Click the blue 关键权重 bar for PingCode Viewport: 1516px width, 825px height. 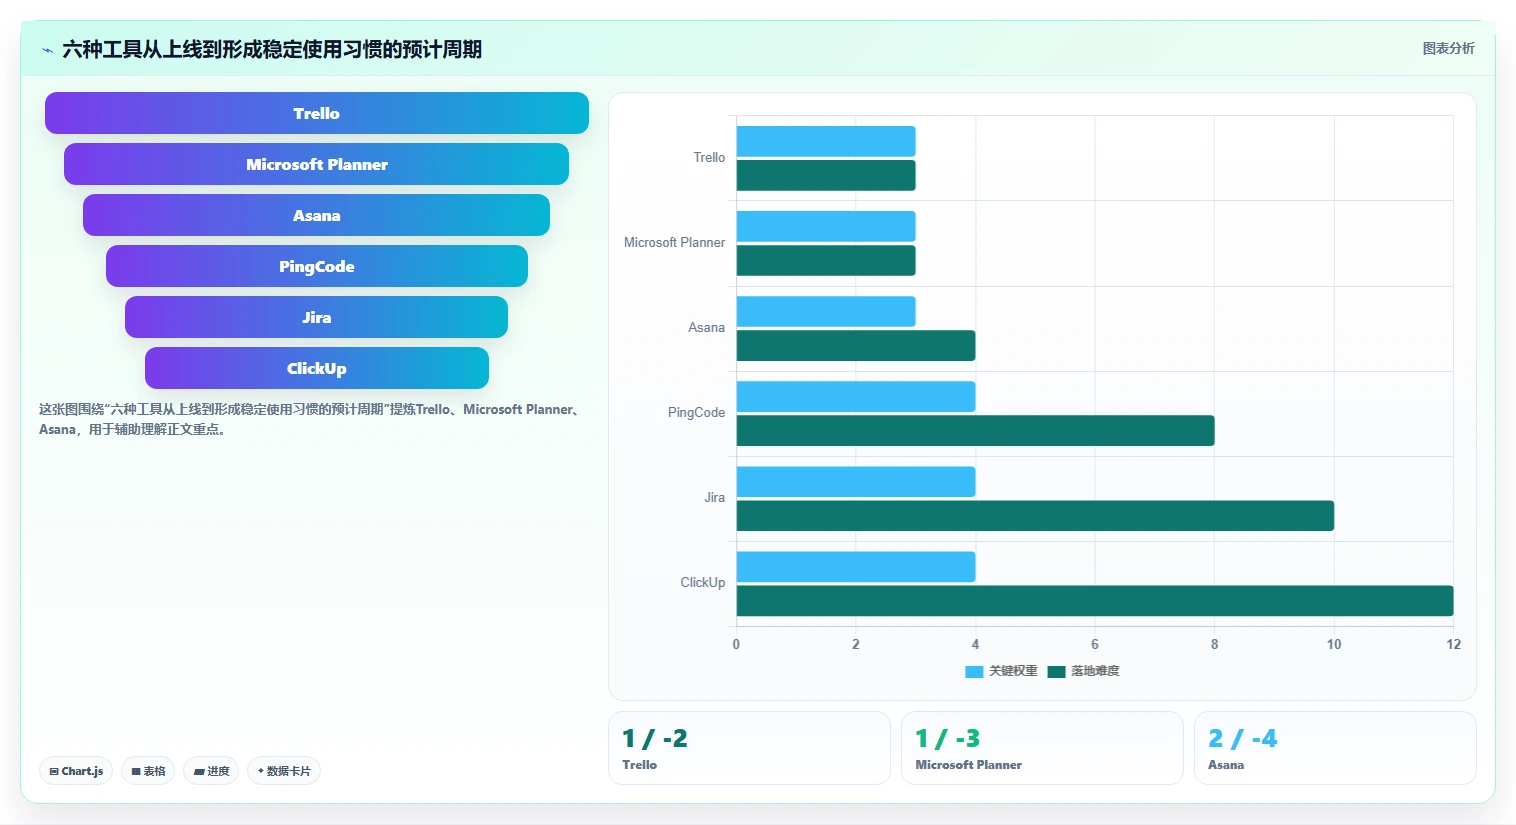pos(856,396)
